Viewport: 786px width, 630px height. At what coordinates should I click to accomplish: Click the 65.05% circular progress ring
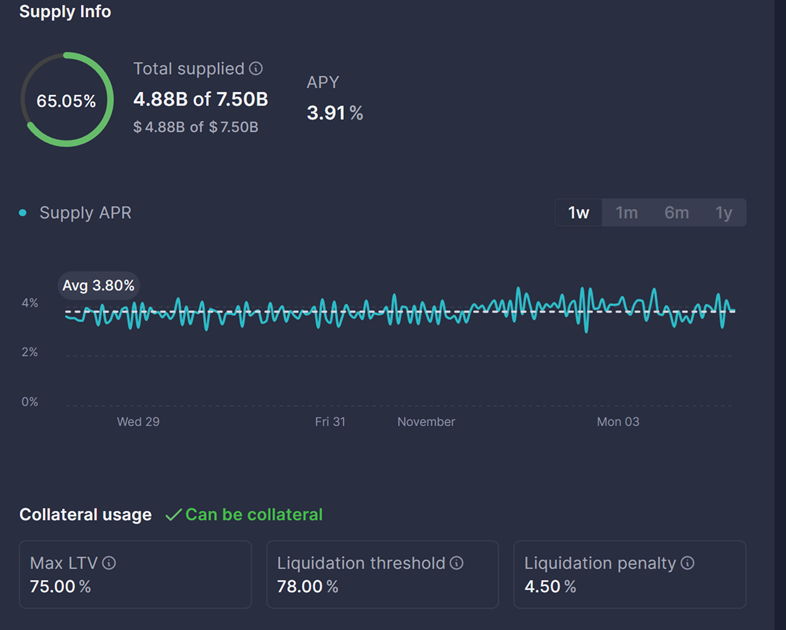point(66,100)
